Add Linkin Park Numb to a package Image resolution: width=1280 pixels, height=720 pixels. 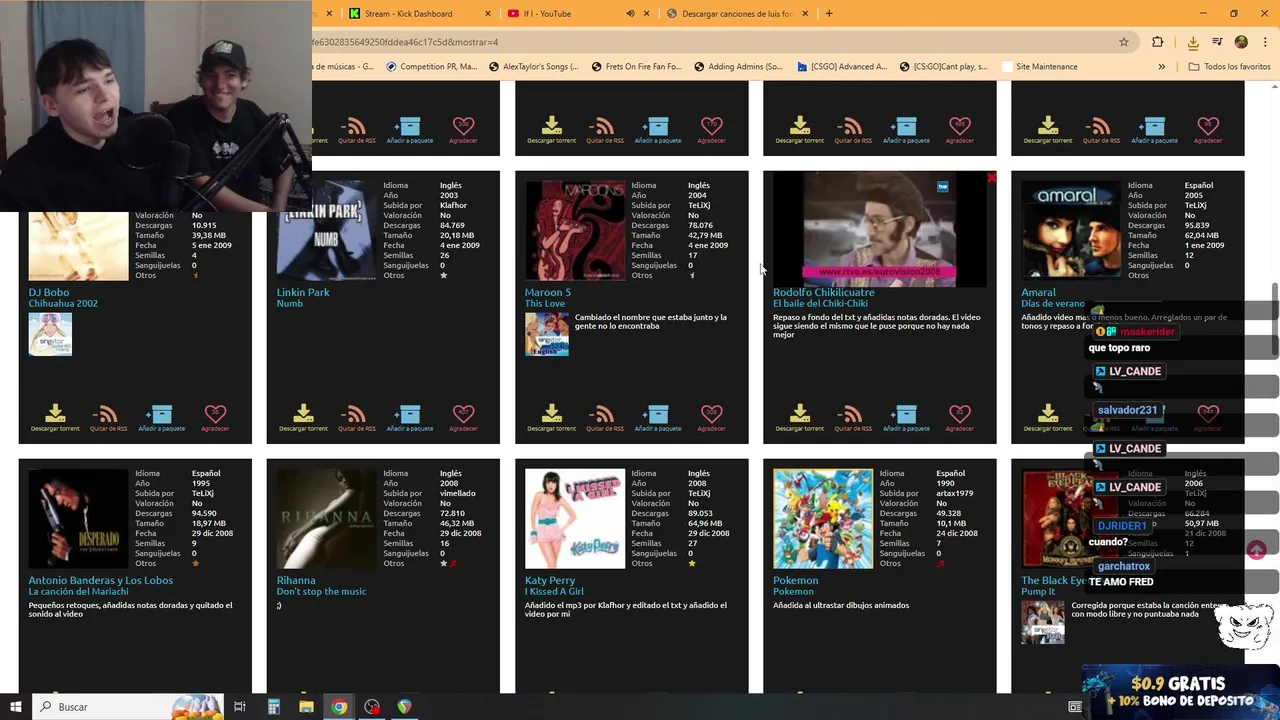coord(409,418)
